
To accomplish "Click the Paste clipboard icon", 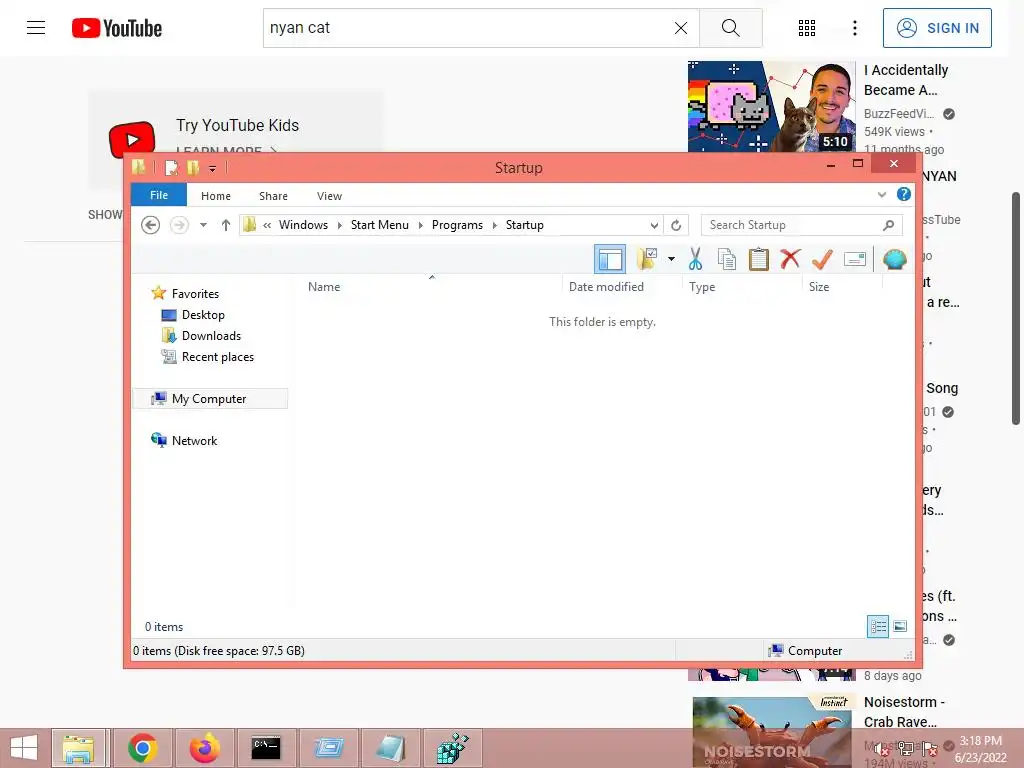I will tap(758, 259).
